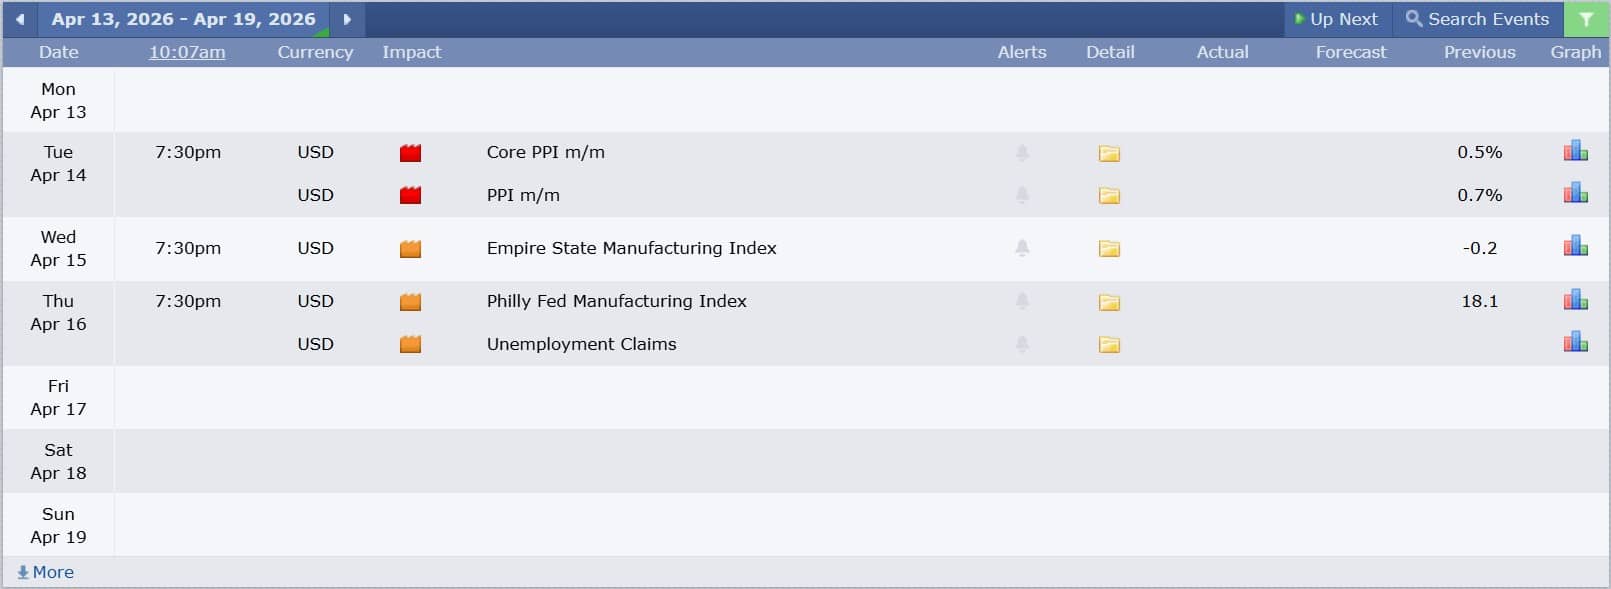Click red impact icon for PPI m/m
Screen dimensions: 1611x589
410,195
